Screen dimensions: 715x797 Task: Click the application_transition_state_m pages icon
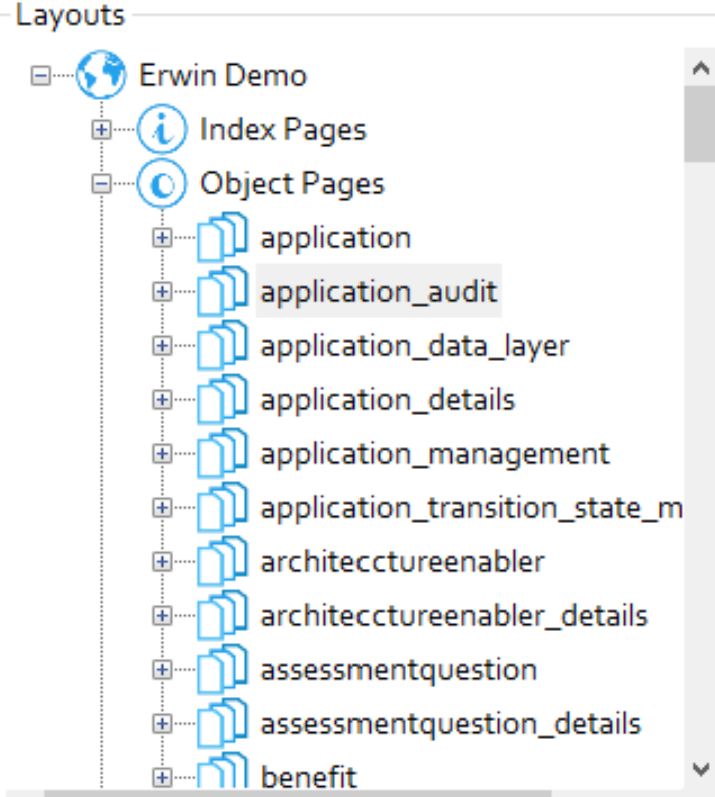pos(223,507)
